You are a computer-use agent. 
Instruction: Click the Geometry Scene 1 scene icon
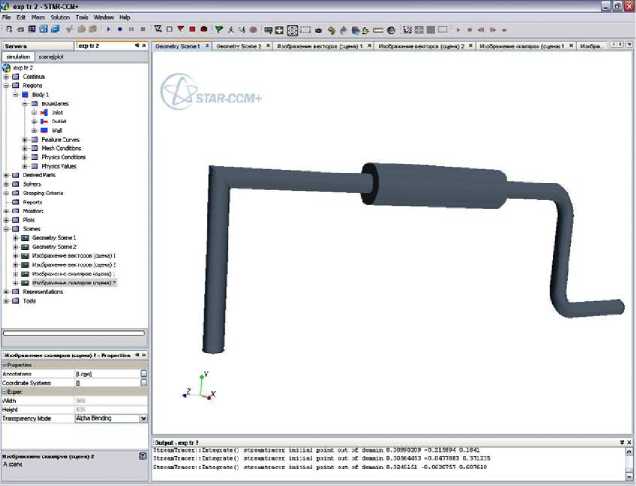(25, 238)
